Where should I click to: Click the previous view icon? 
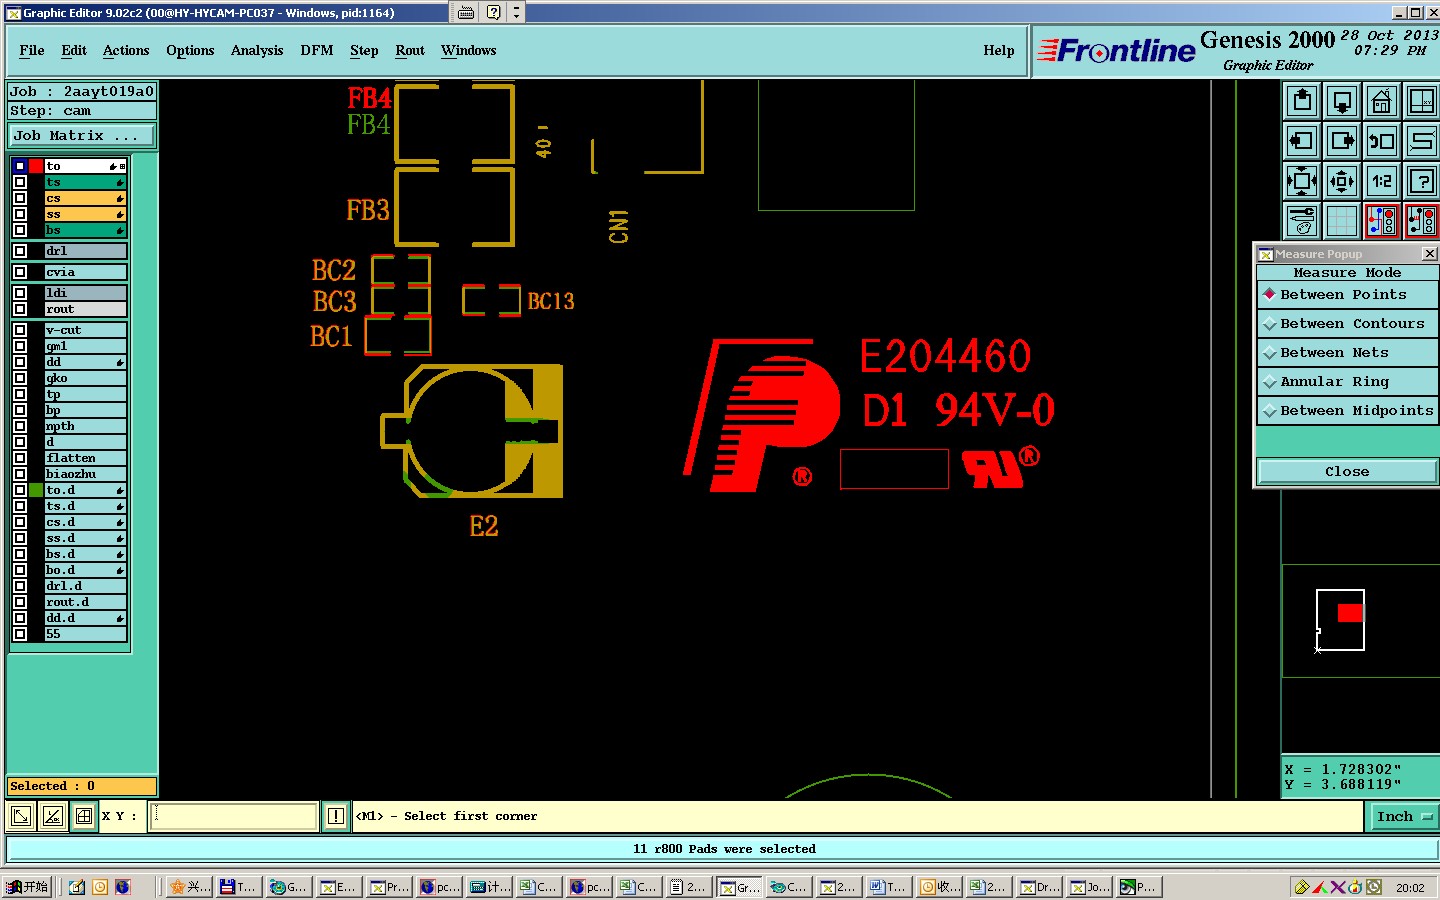tap(1382, 141)
